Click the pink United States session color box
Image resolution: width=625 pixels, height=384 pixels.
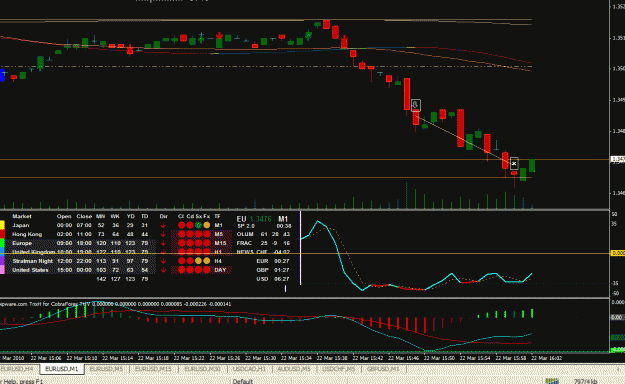point(2,270)
